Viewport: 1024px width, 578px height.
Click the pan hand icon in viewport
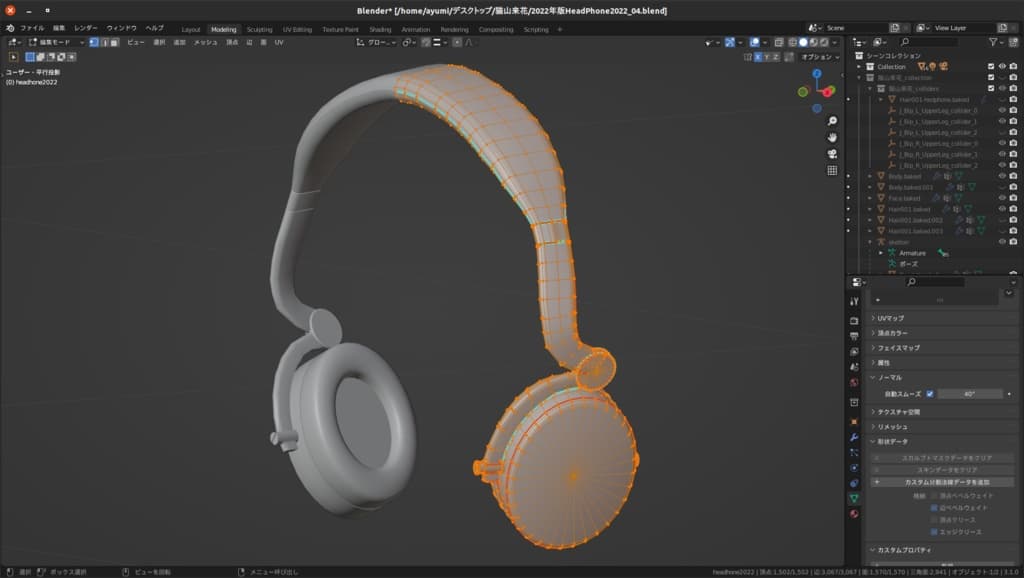[832, 137]
